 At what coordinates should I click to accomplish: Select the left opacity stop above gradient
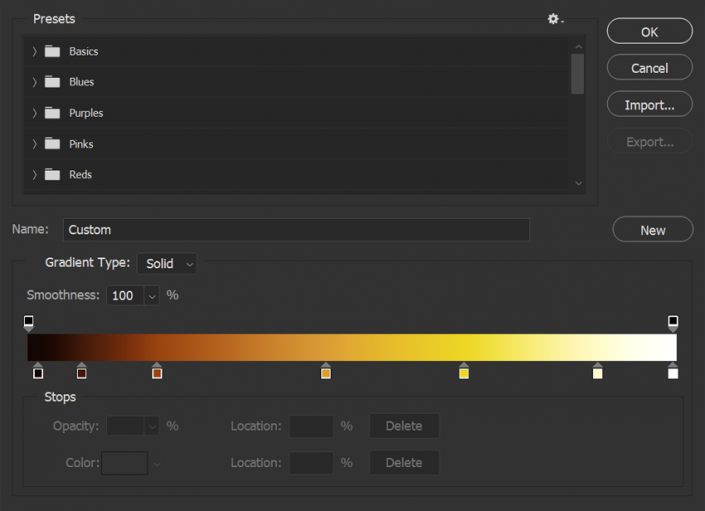click(x=29, y=322)
